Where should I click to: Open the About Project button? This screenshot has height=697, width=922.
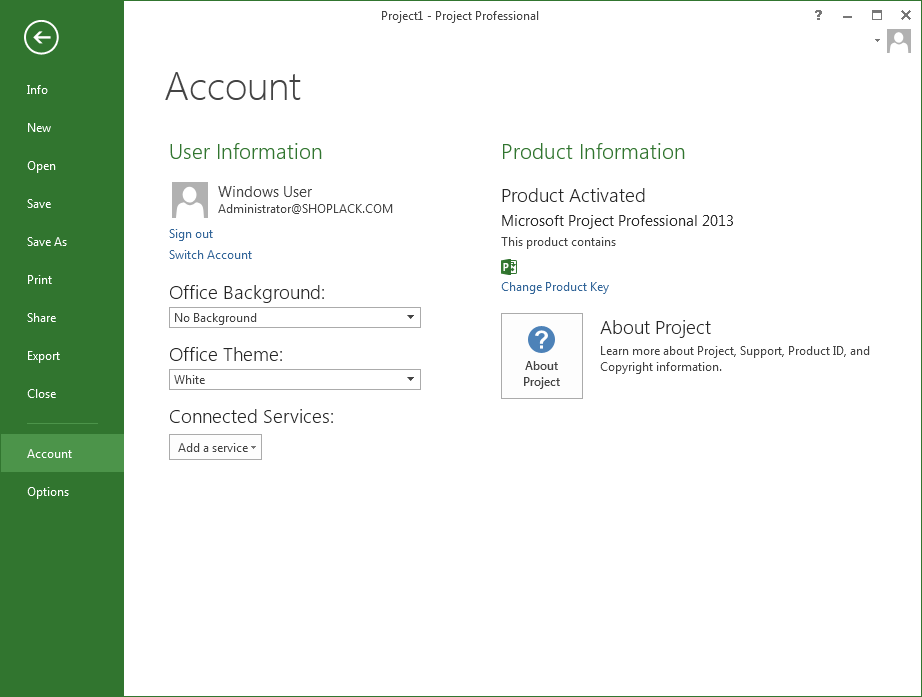tap(542, 356)
